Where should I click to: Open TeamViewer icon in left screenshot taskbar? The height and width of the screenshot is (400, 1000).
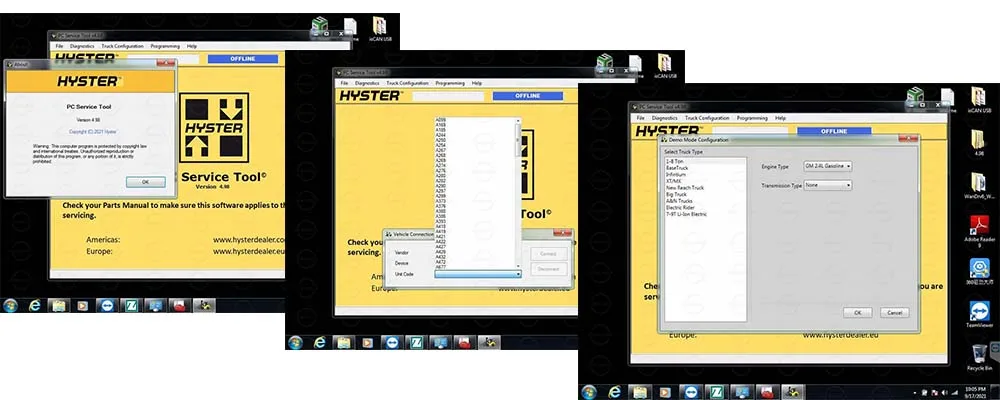[x=106, y=305]
